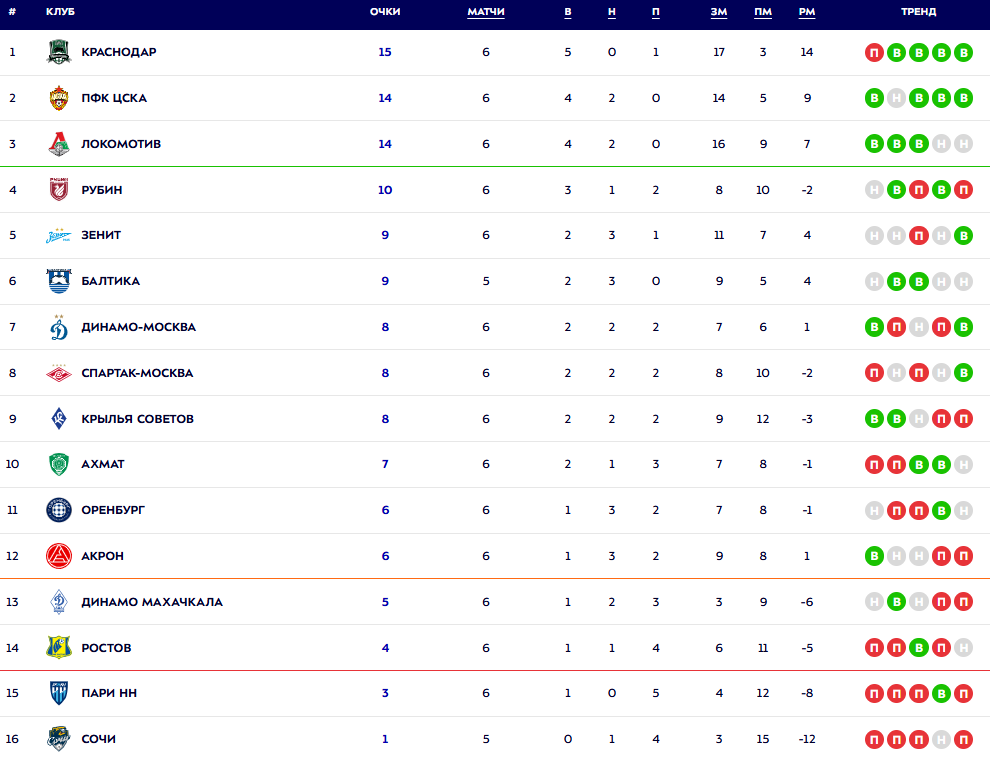
Task: Sort the table by МАТЧИ column
Action: (486, 12)
